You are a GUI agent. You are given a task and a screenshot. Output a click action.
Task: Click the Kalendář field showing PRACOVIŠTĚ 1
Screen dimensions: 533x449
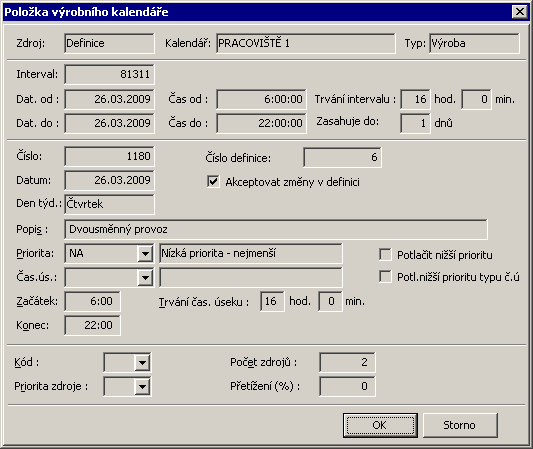click(306, 43)
